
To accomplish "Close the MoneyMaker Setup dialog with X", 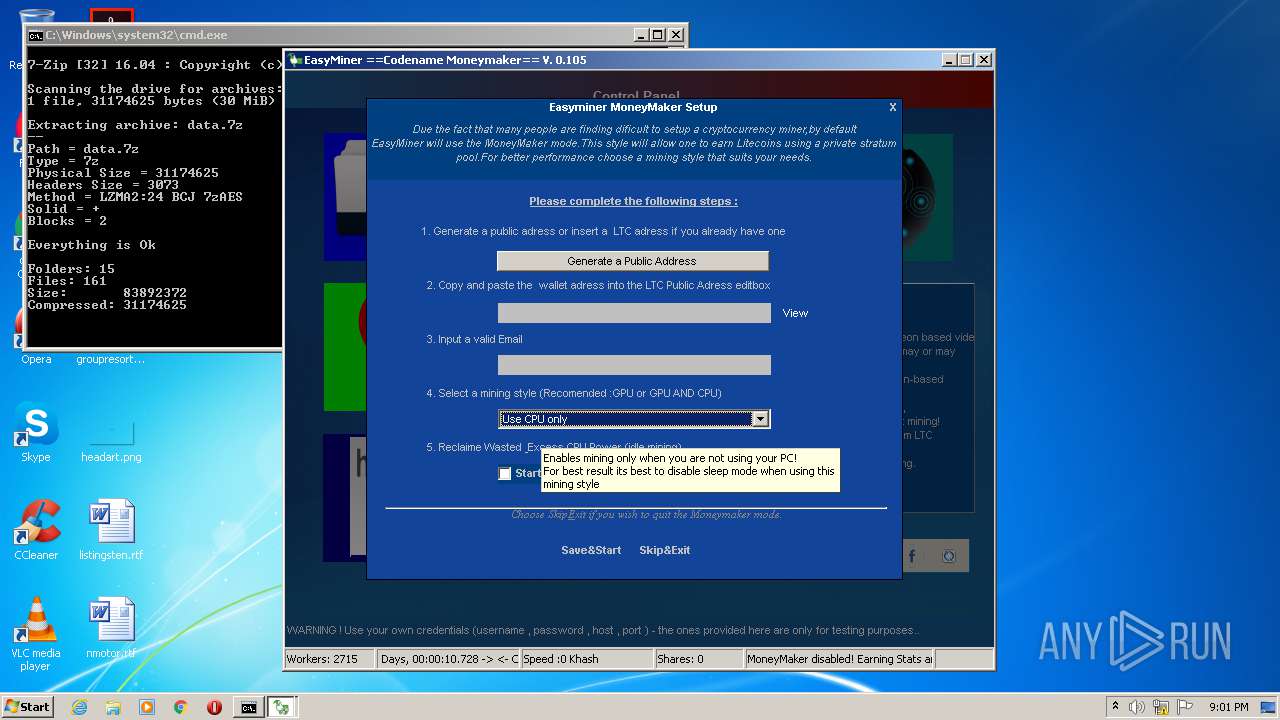I will tap(893, 107).
